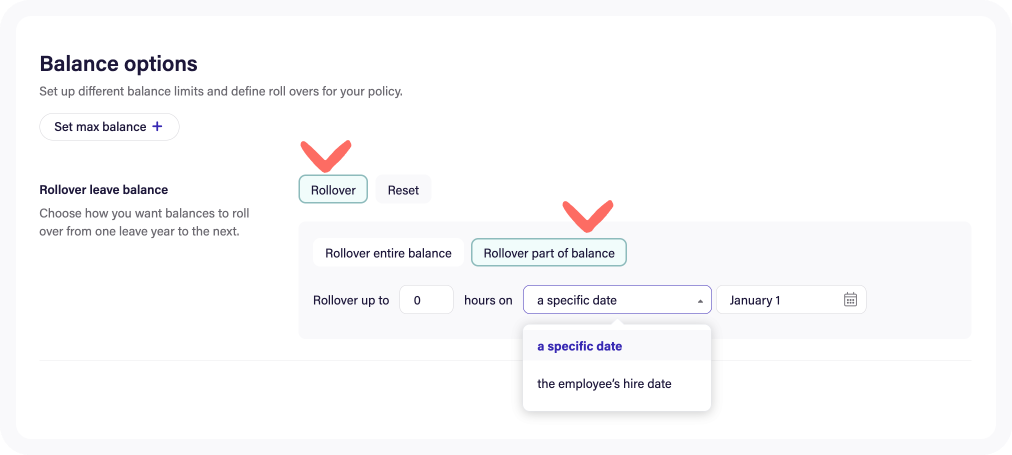Select the Rollover option
This screenshot has width=1012, height=455.
[x=333, y=190]
